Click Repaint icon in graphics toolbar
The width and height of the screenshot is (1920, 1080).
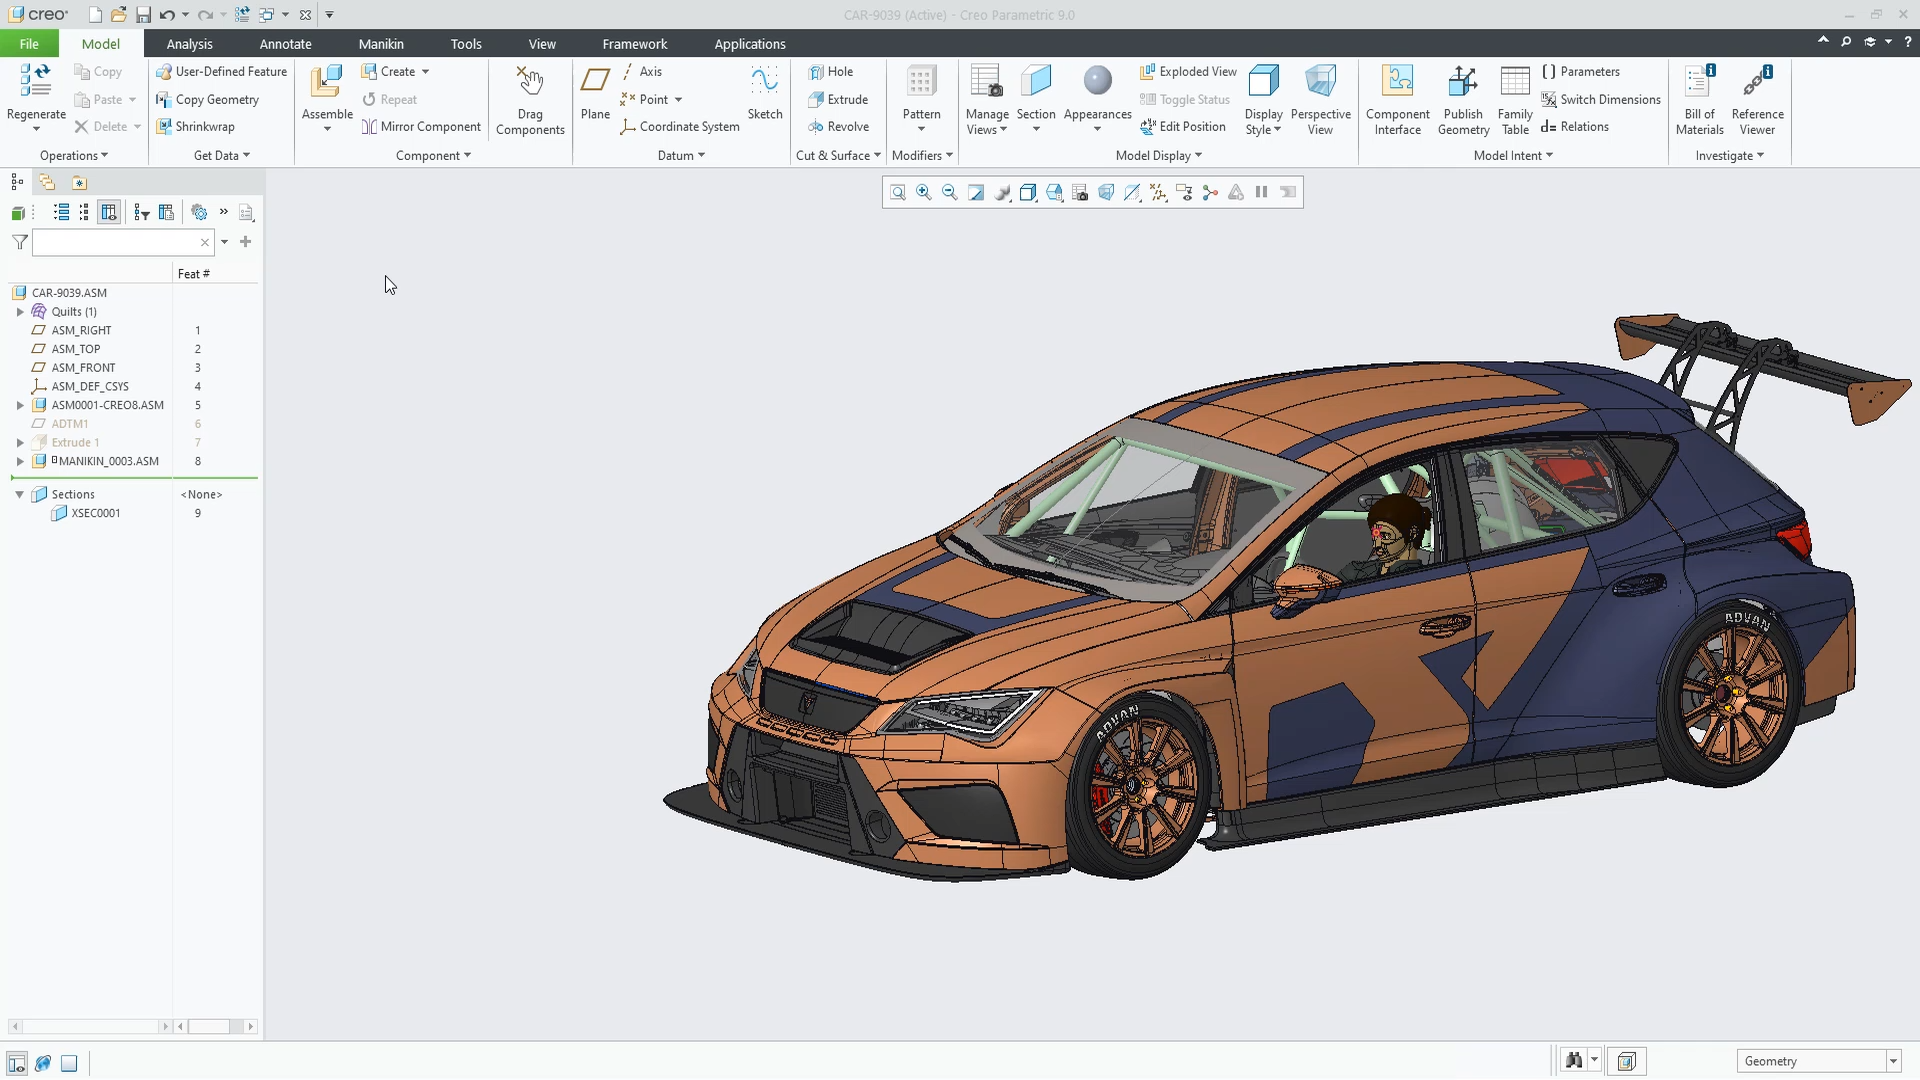point(976,192)
